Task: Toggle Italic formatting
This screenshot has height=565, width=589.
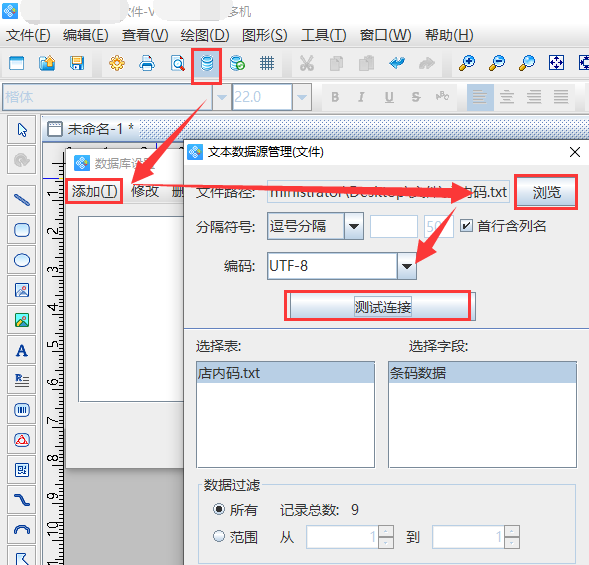Action: pyautogui.click(x=361, y=97)
